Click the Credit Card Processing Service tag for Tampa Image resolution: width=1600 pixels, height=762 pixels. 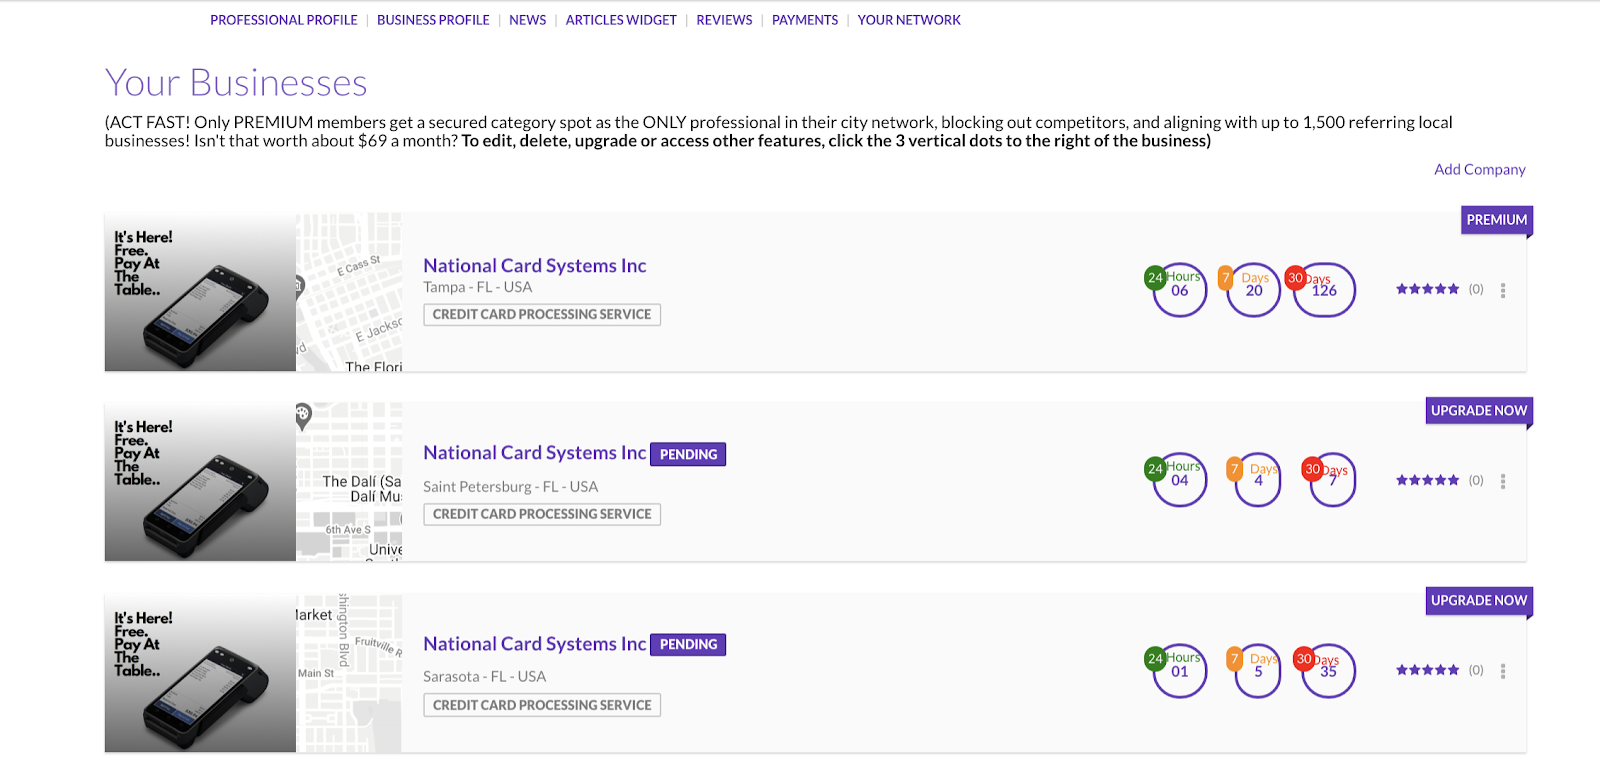[x=542, y=314]
